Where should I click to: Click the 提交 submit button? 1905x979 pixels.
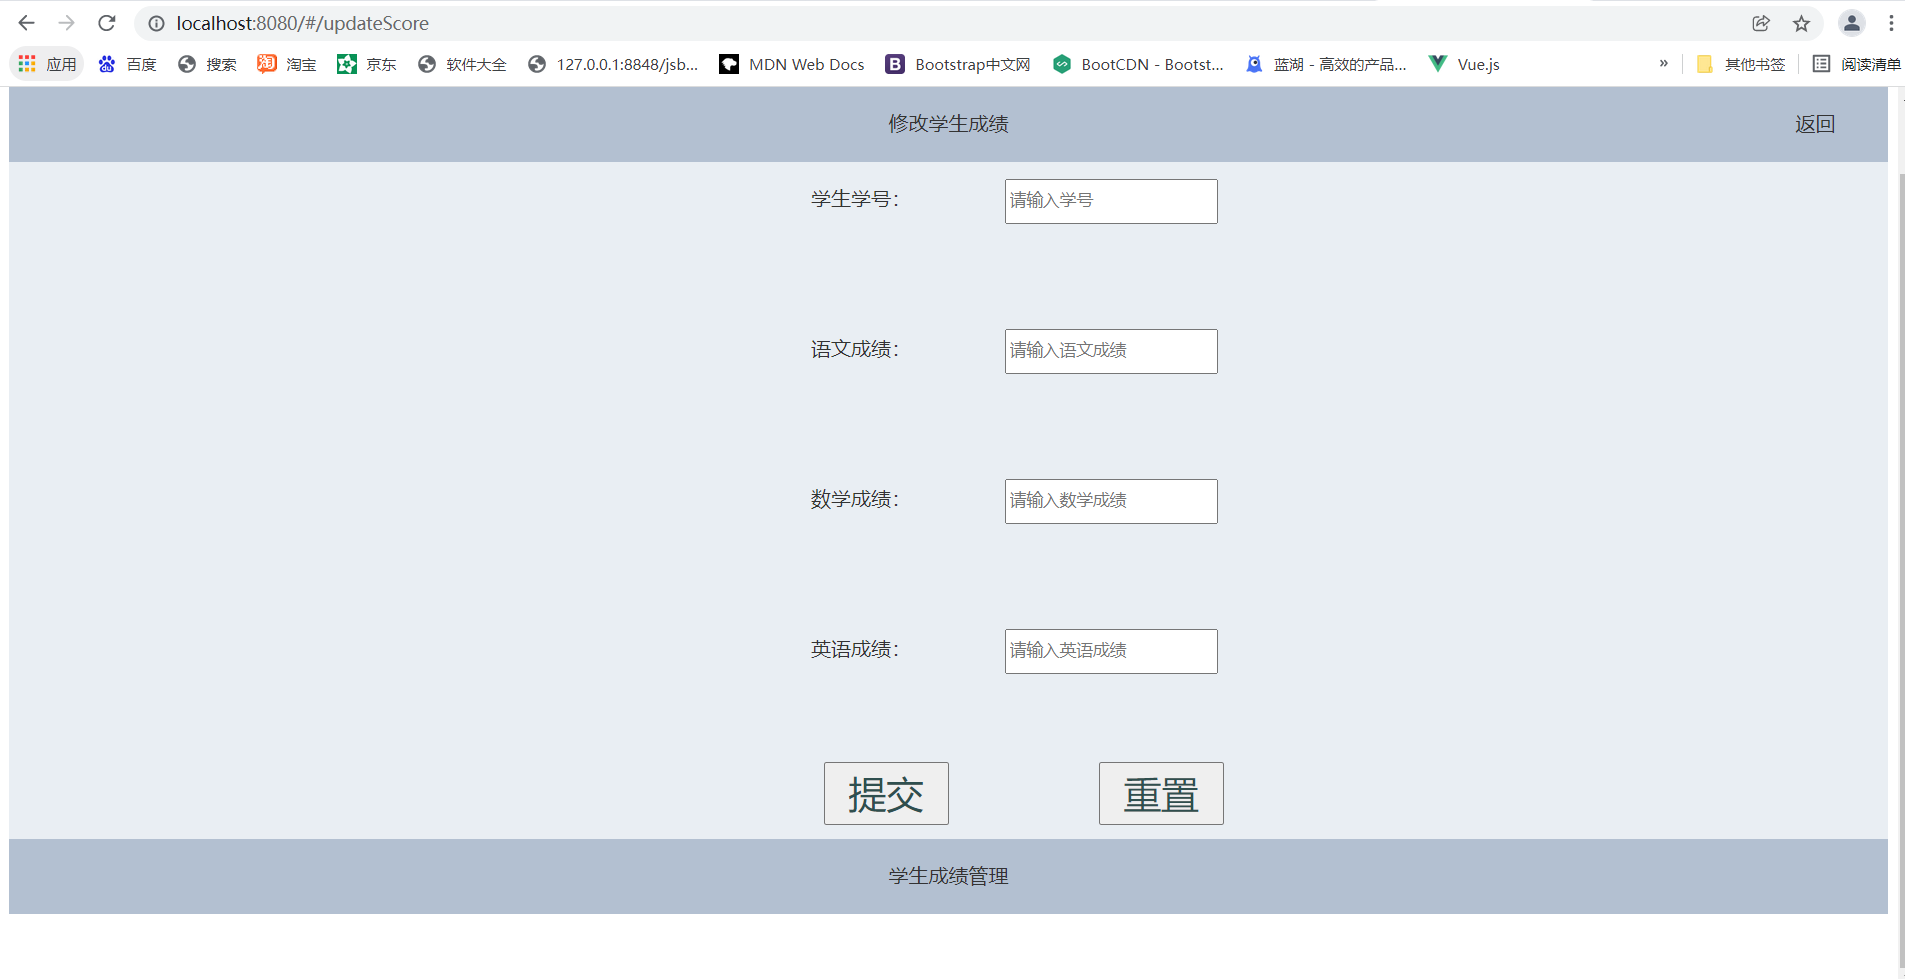click(x=886, y=794)
